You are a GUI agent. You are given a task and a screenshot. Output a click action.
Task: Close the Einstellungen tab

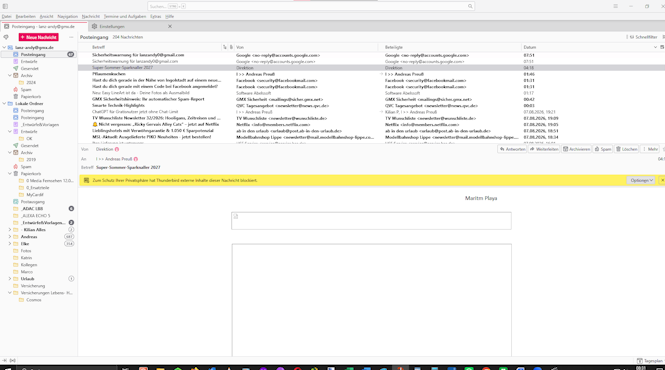tap(170, 26)
